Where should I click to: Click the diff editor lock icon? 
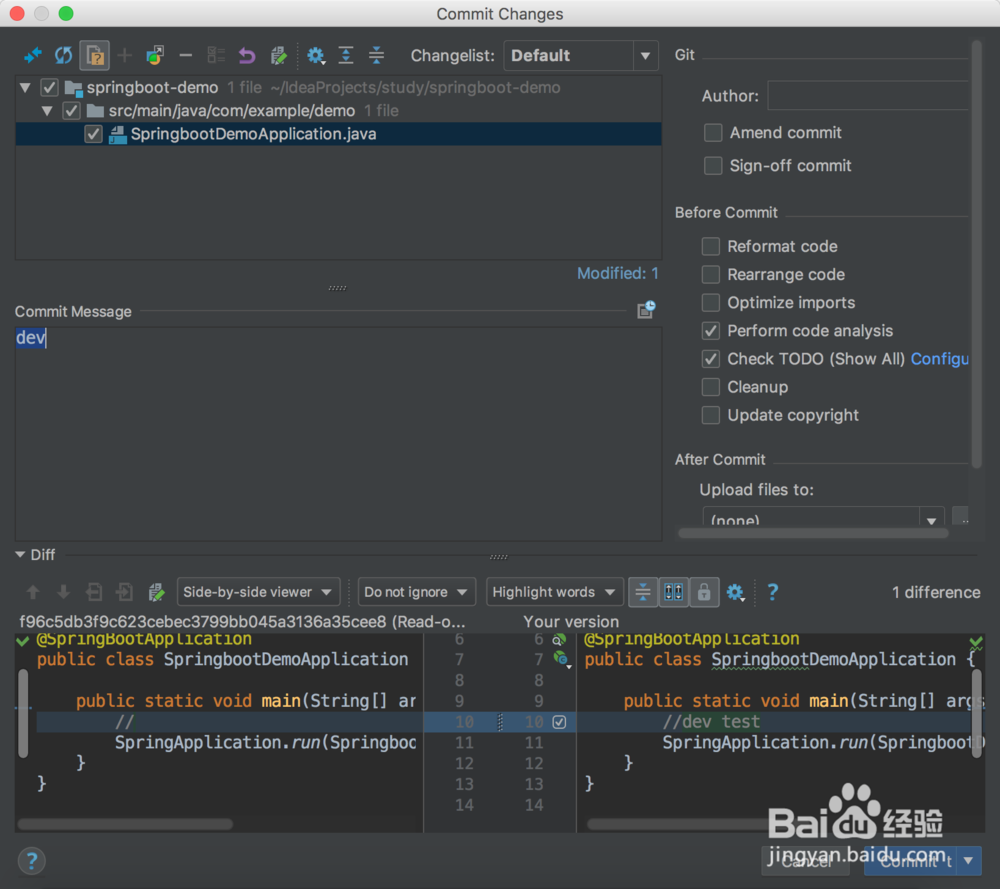coord(704,592)
